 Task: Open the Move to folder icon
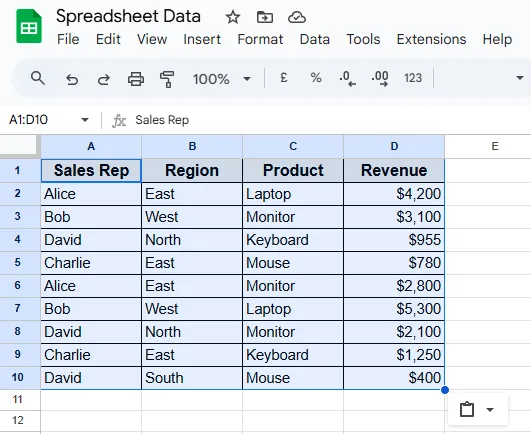[x=264, y=17]
